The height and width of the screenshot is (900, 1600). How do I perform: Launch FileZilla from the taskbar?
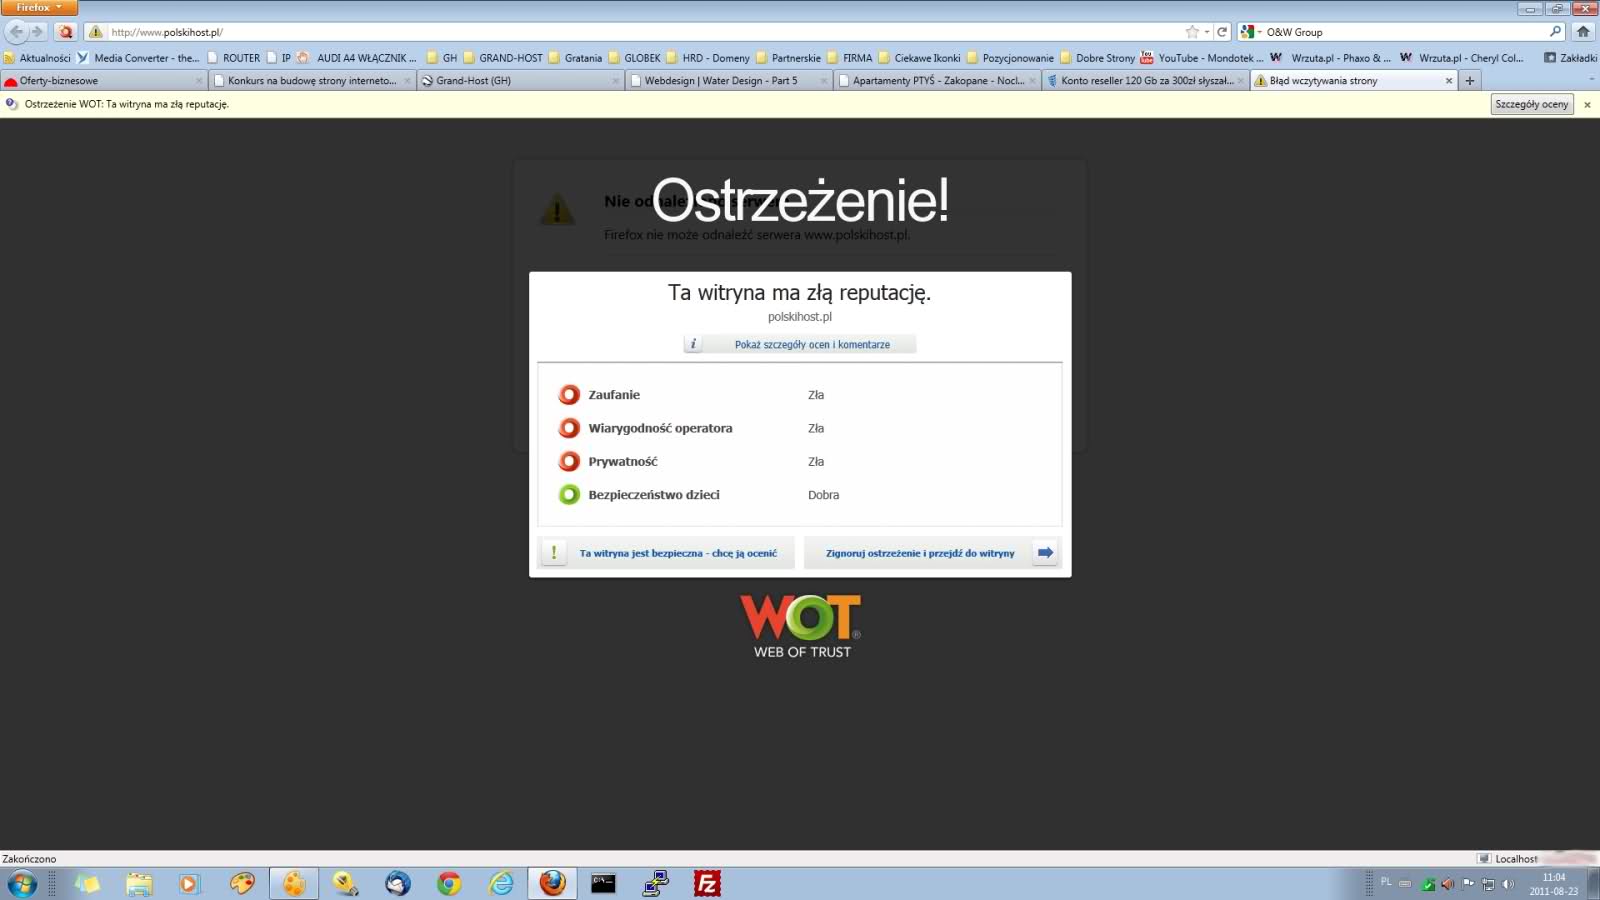[707, 884]
